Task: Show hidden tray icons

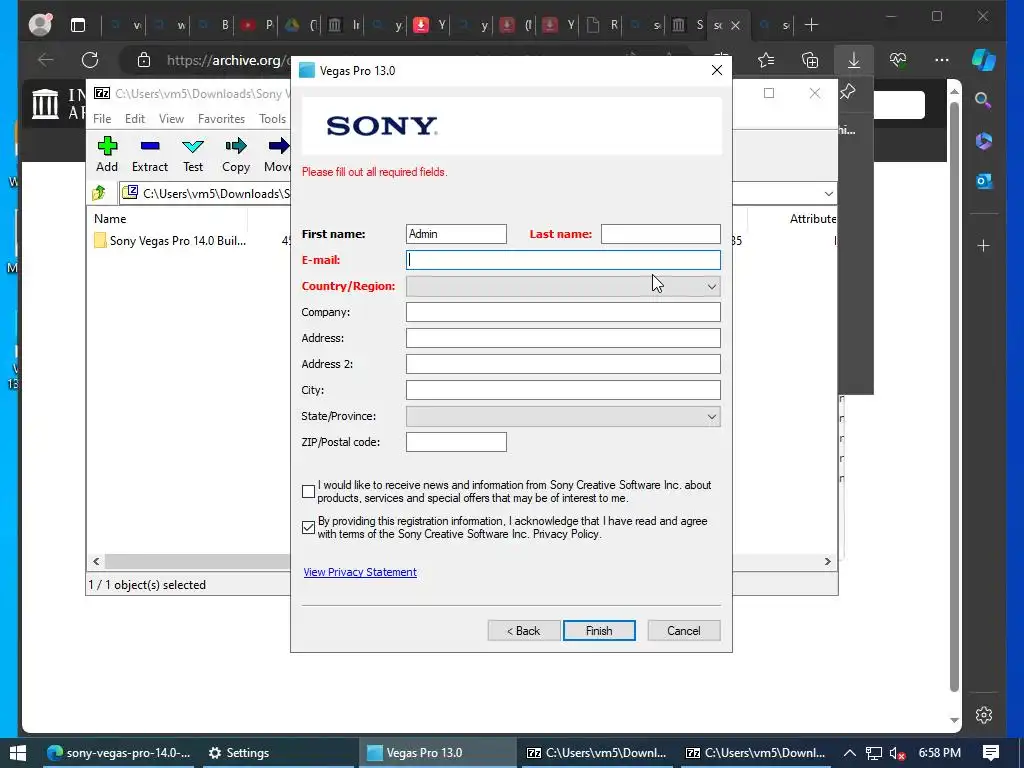Action: [x=850, y=753]
